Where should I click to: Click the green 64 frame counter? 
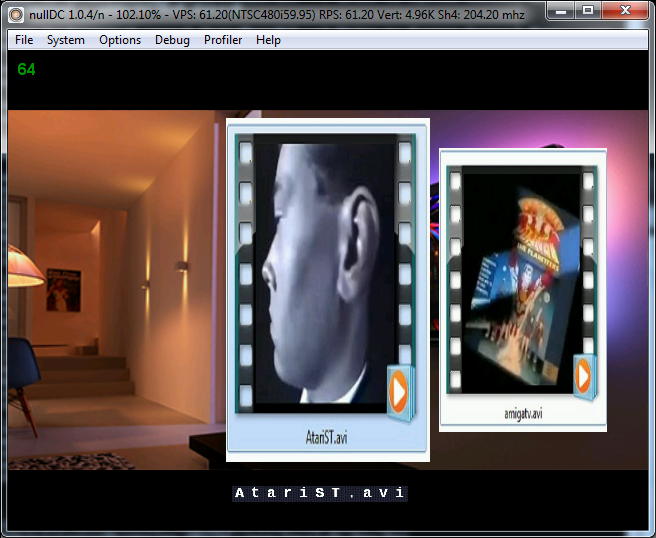tap(26, 69)
